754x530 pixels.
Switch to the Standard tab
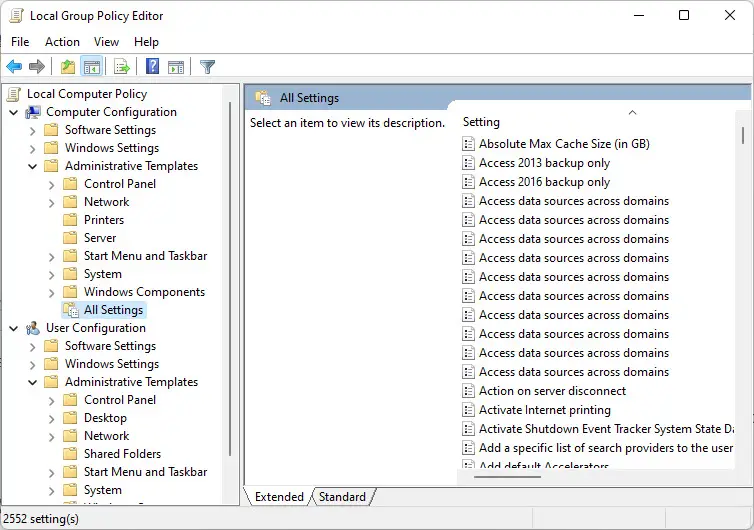click(342, 497)
